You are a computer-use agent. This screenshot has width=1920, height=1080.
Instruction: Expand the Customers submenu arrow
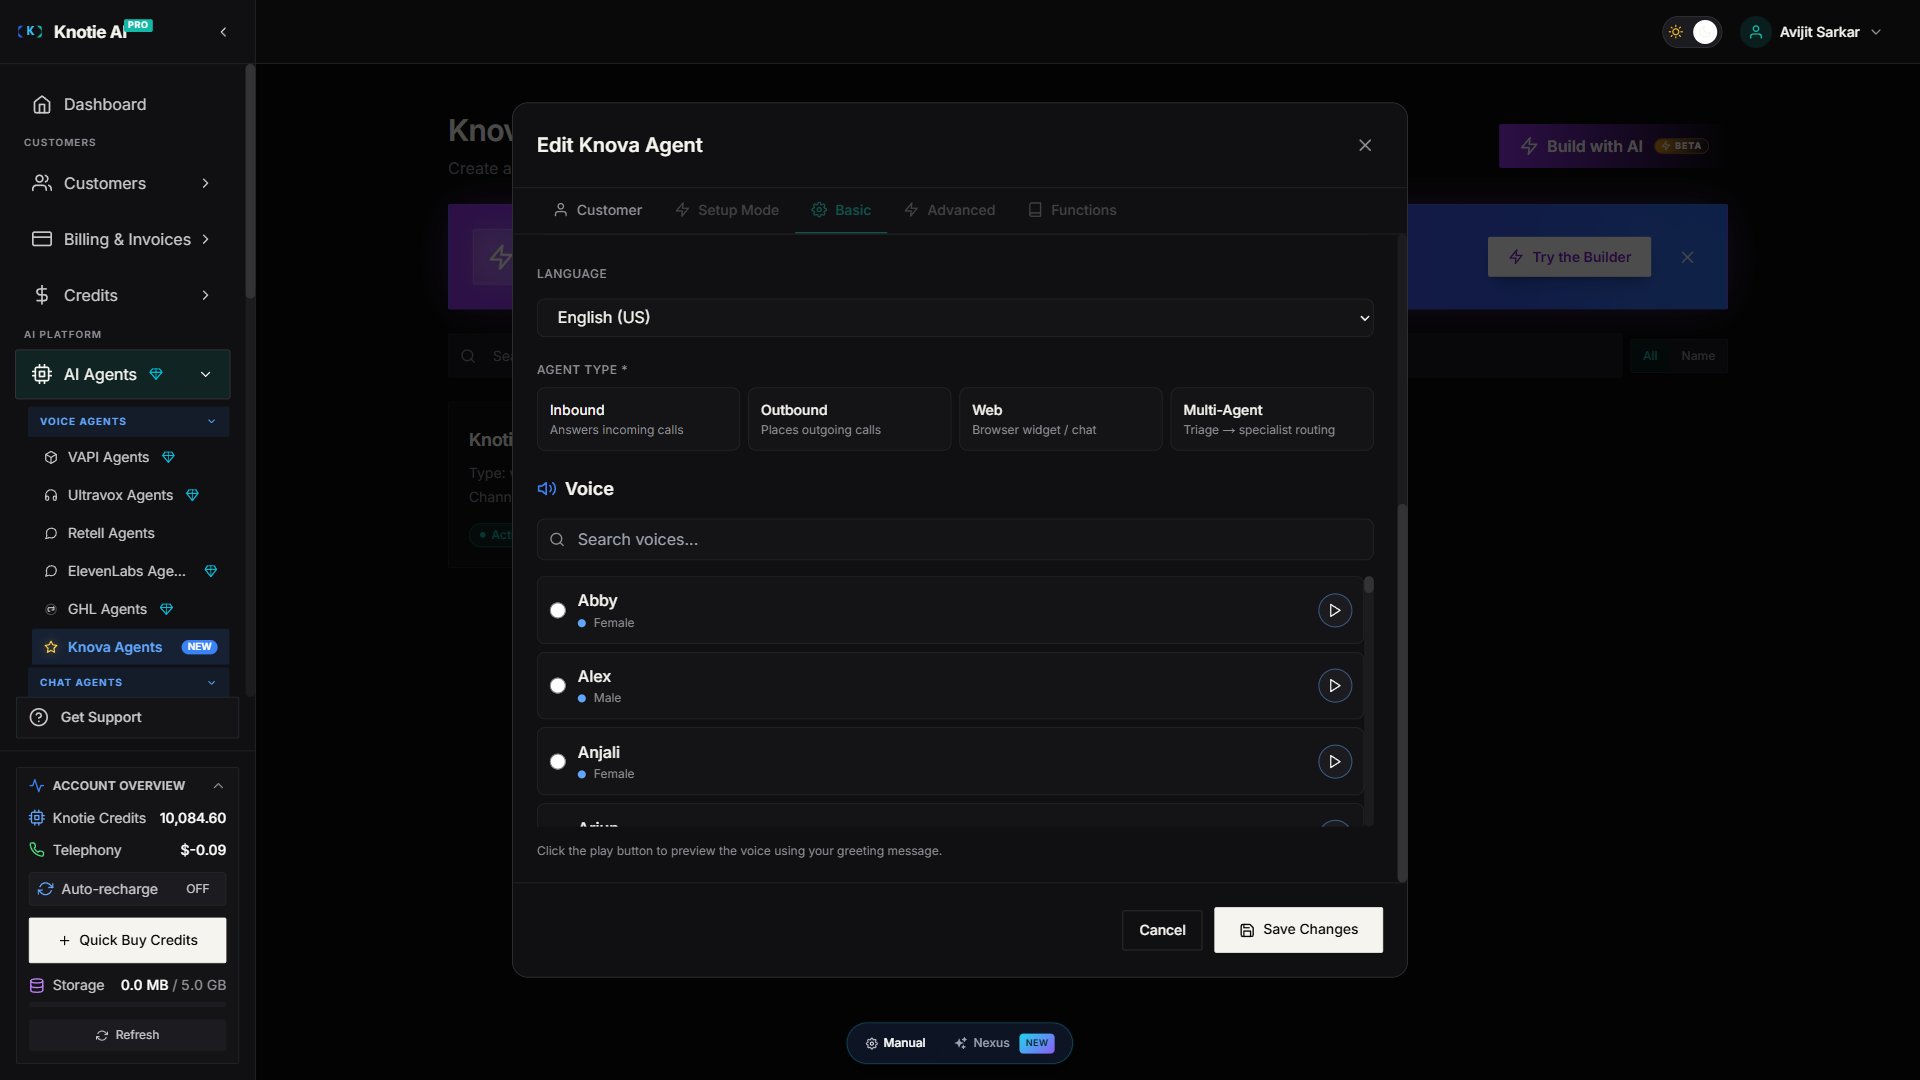[x=205, y=183]
